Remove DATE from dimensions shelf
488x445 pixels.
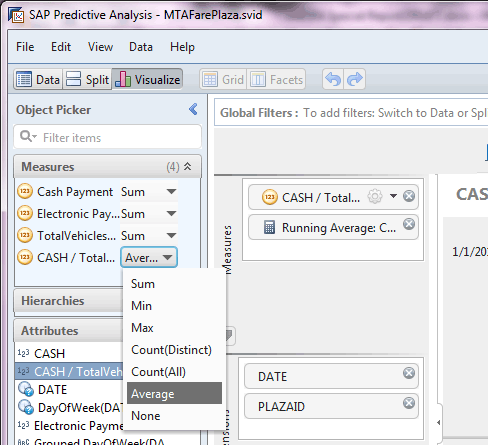pyautogui.click(x=409, y=373)
